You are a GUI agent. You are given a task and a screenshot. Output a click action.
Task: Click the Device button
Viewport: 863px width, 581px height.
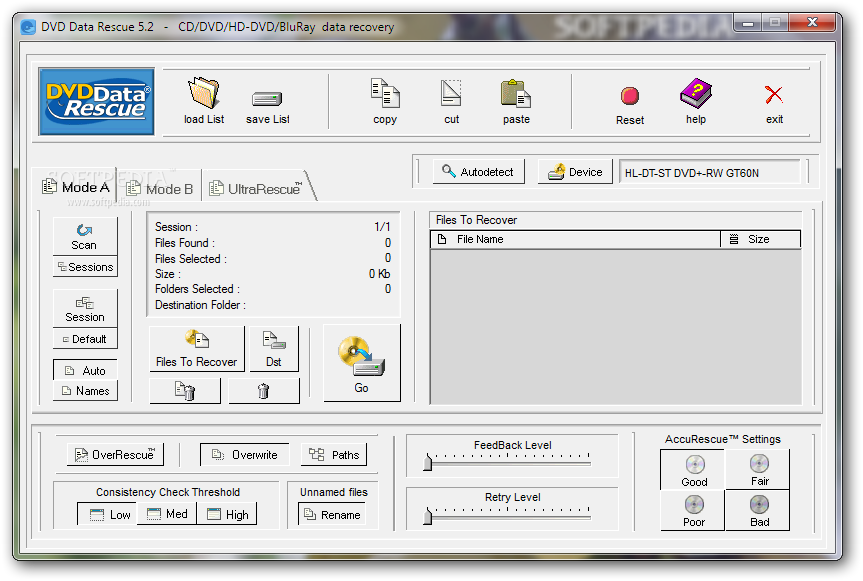click(575, 172)
